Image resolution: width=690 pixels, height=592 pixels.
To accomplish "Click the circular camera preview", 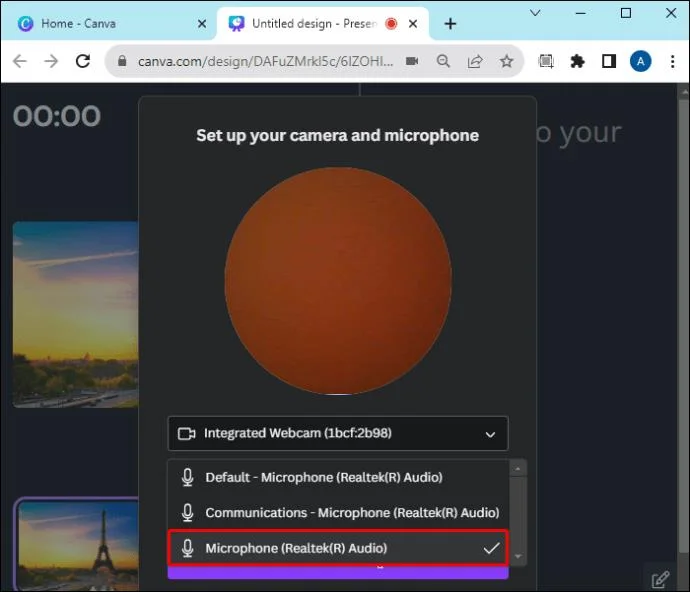I will (x=338, y=281).
